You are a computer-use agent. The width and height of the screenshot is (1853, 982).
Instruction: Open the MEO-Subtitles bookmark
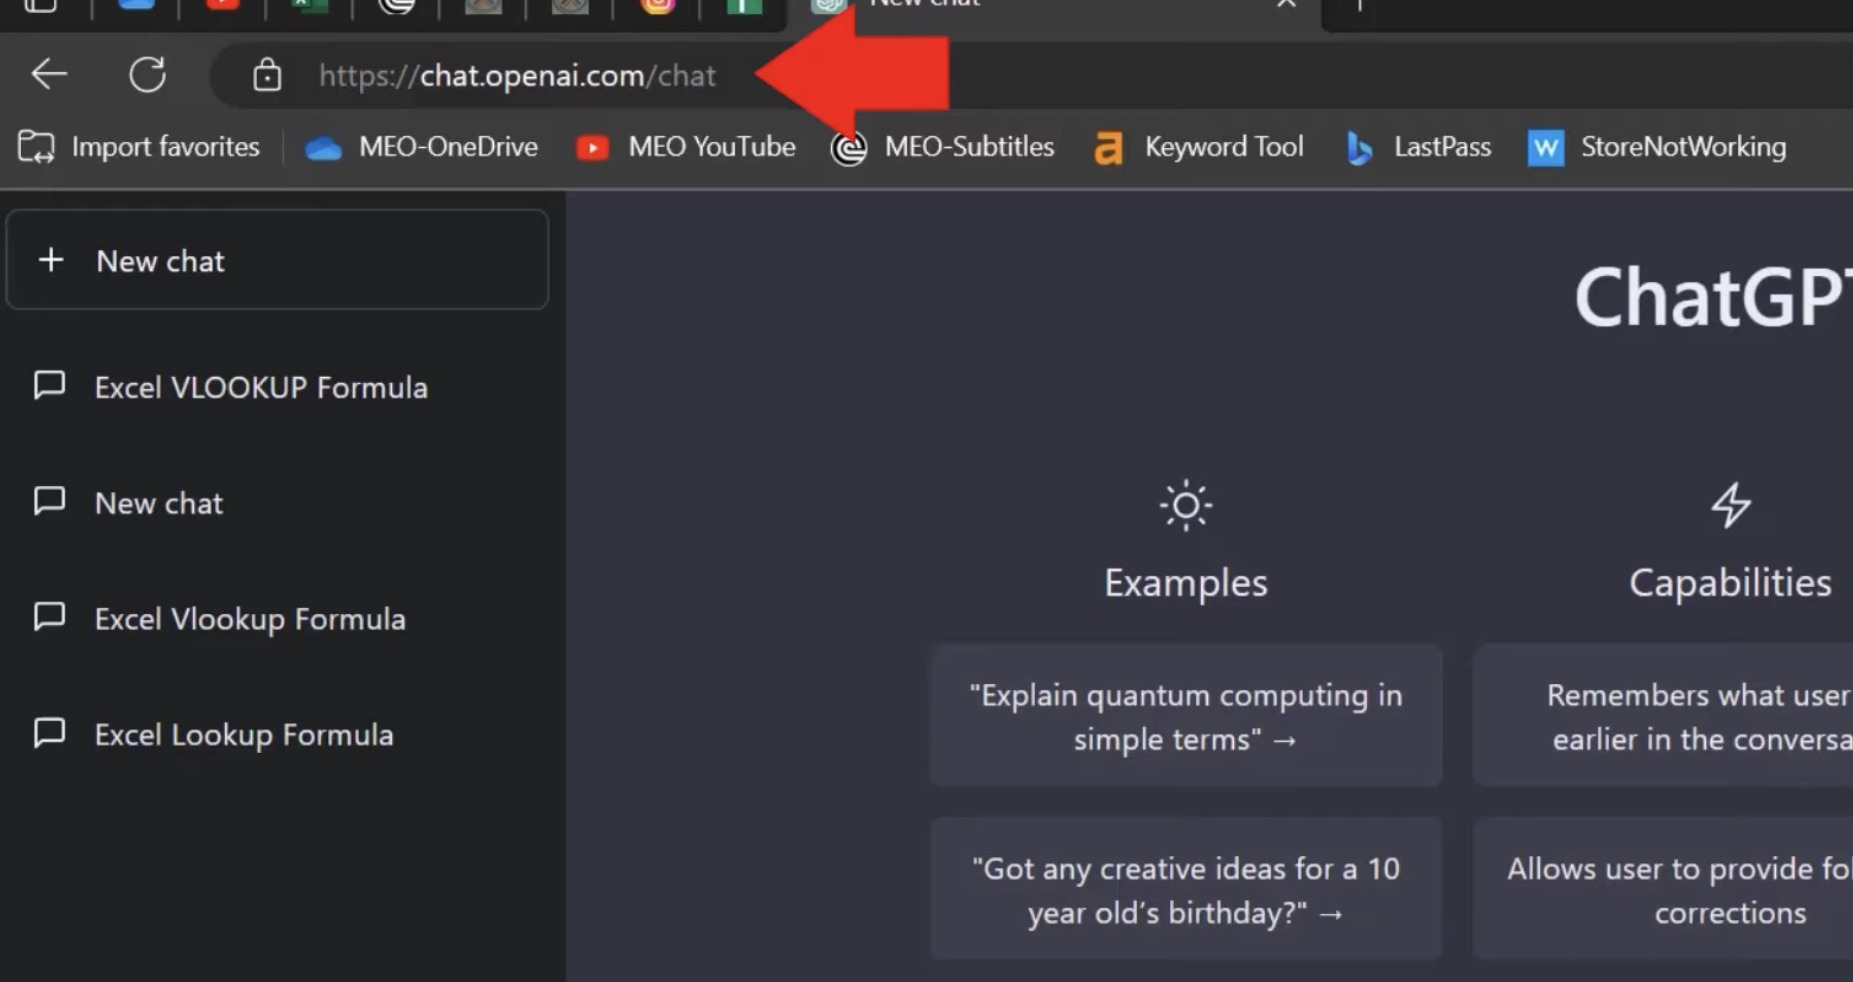click(942, 147)
